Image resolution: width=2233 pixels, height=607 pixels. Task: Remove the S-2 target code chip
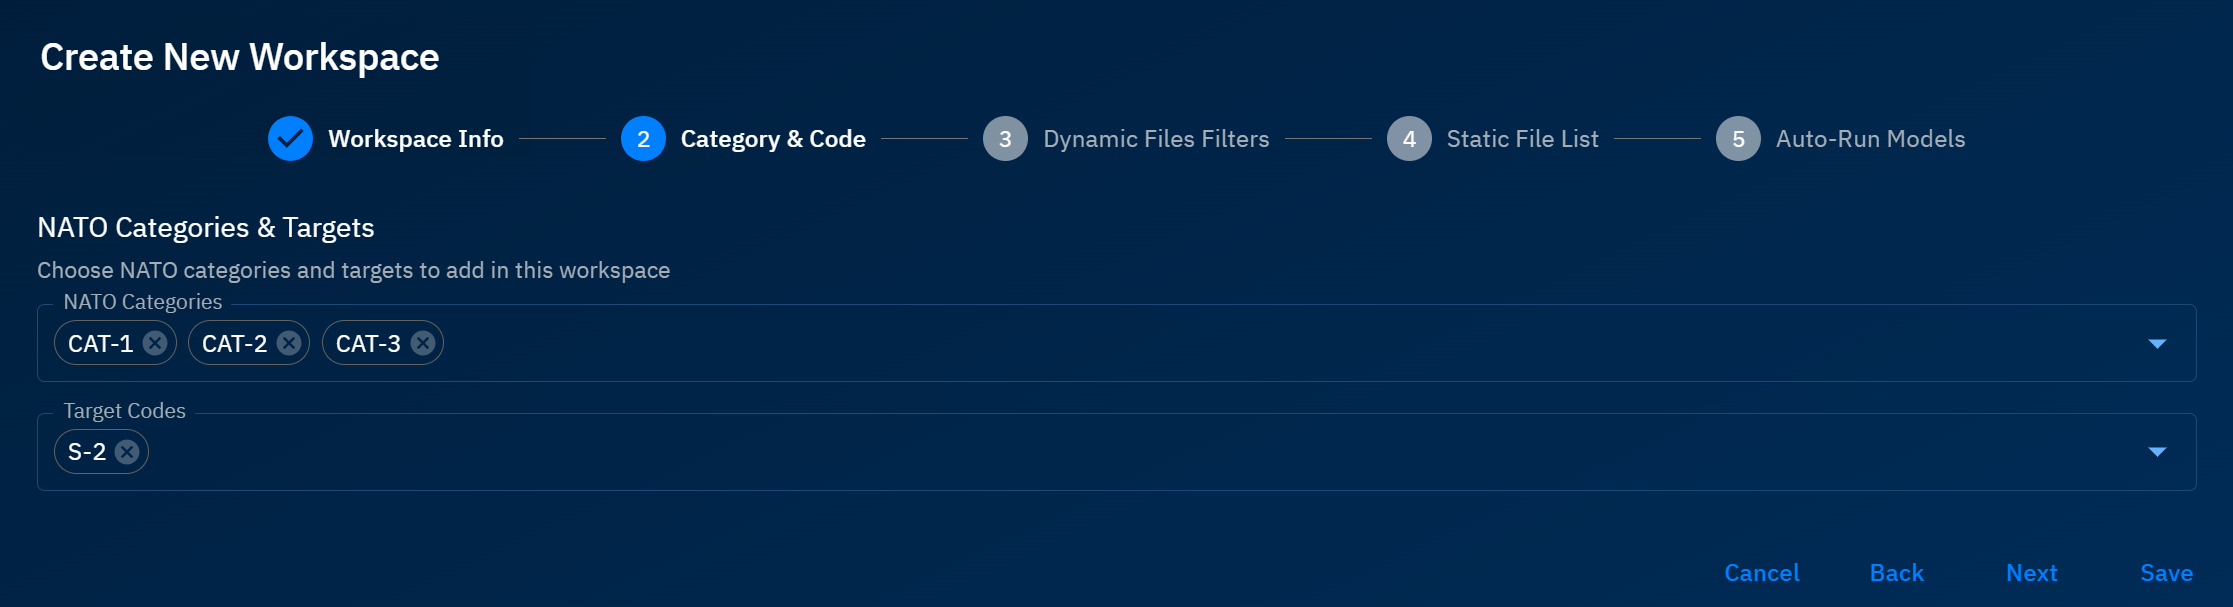[x=127, y=452]
